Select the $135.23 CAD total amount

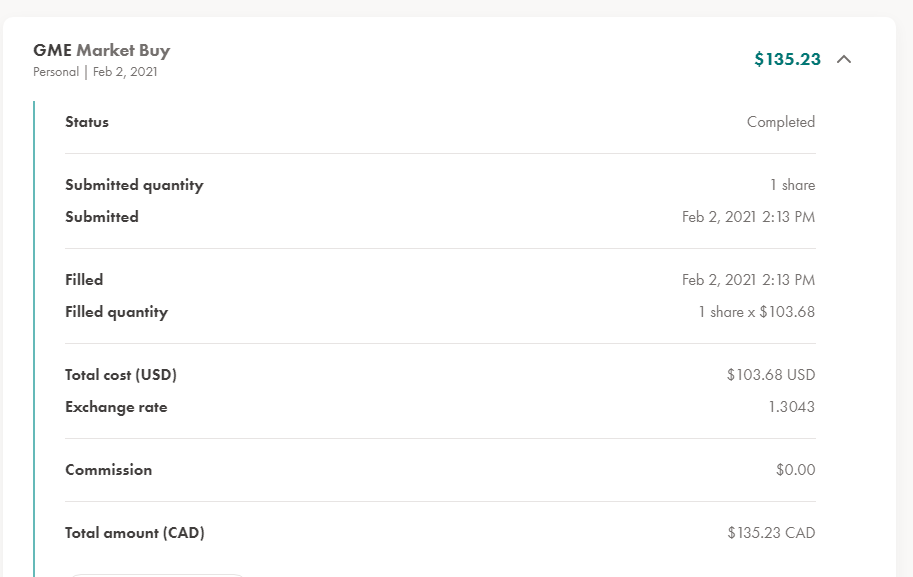click(x=771, y=533)
